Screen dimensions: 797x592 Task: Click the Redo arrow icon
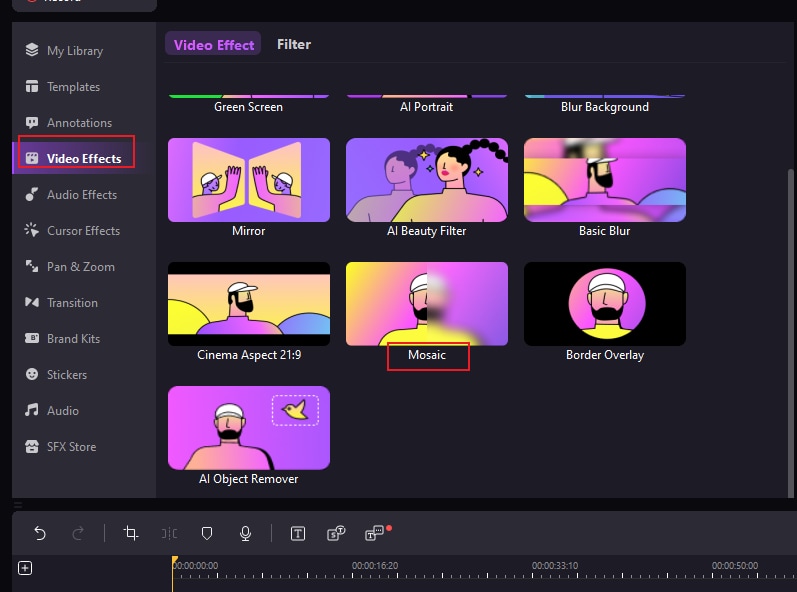[x=78, y=533]
